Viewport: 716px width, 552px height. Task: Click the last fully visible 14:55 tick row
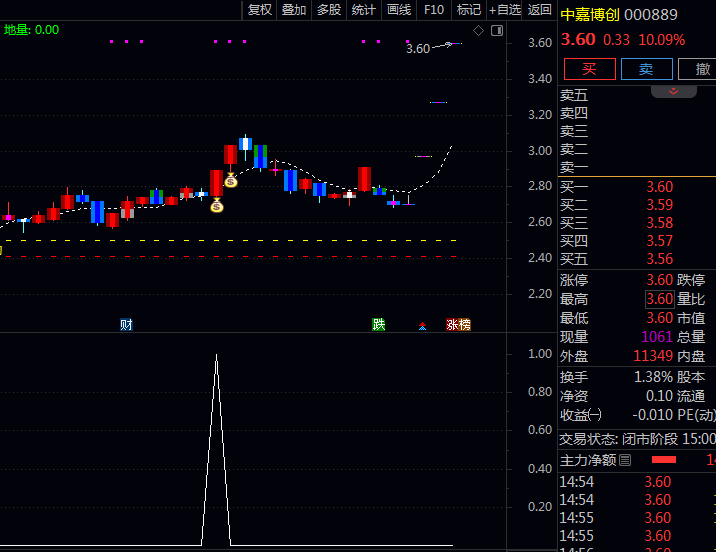tap(637, 536)
